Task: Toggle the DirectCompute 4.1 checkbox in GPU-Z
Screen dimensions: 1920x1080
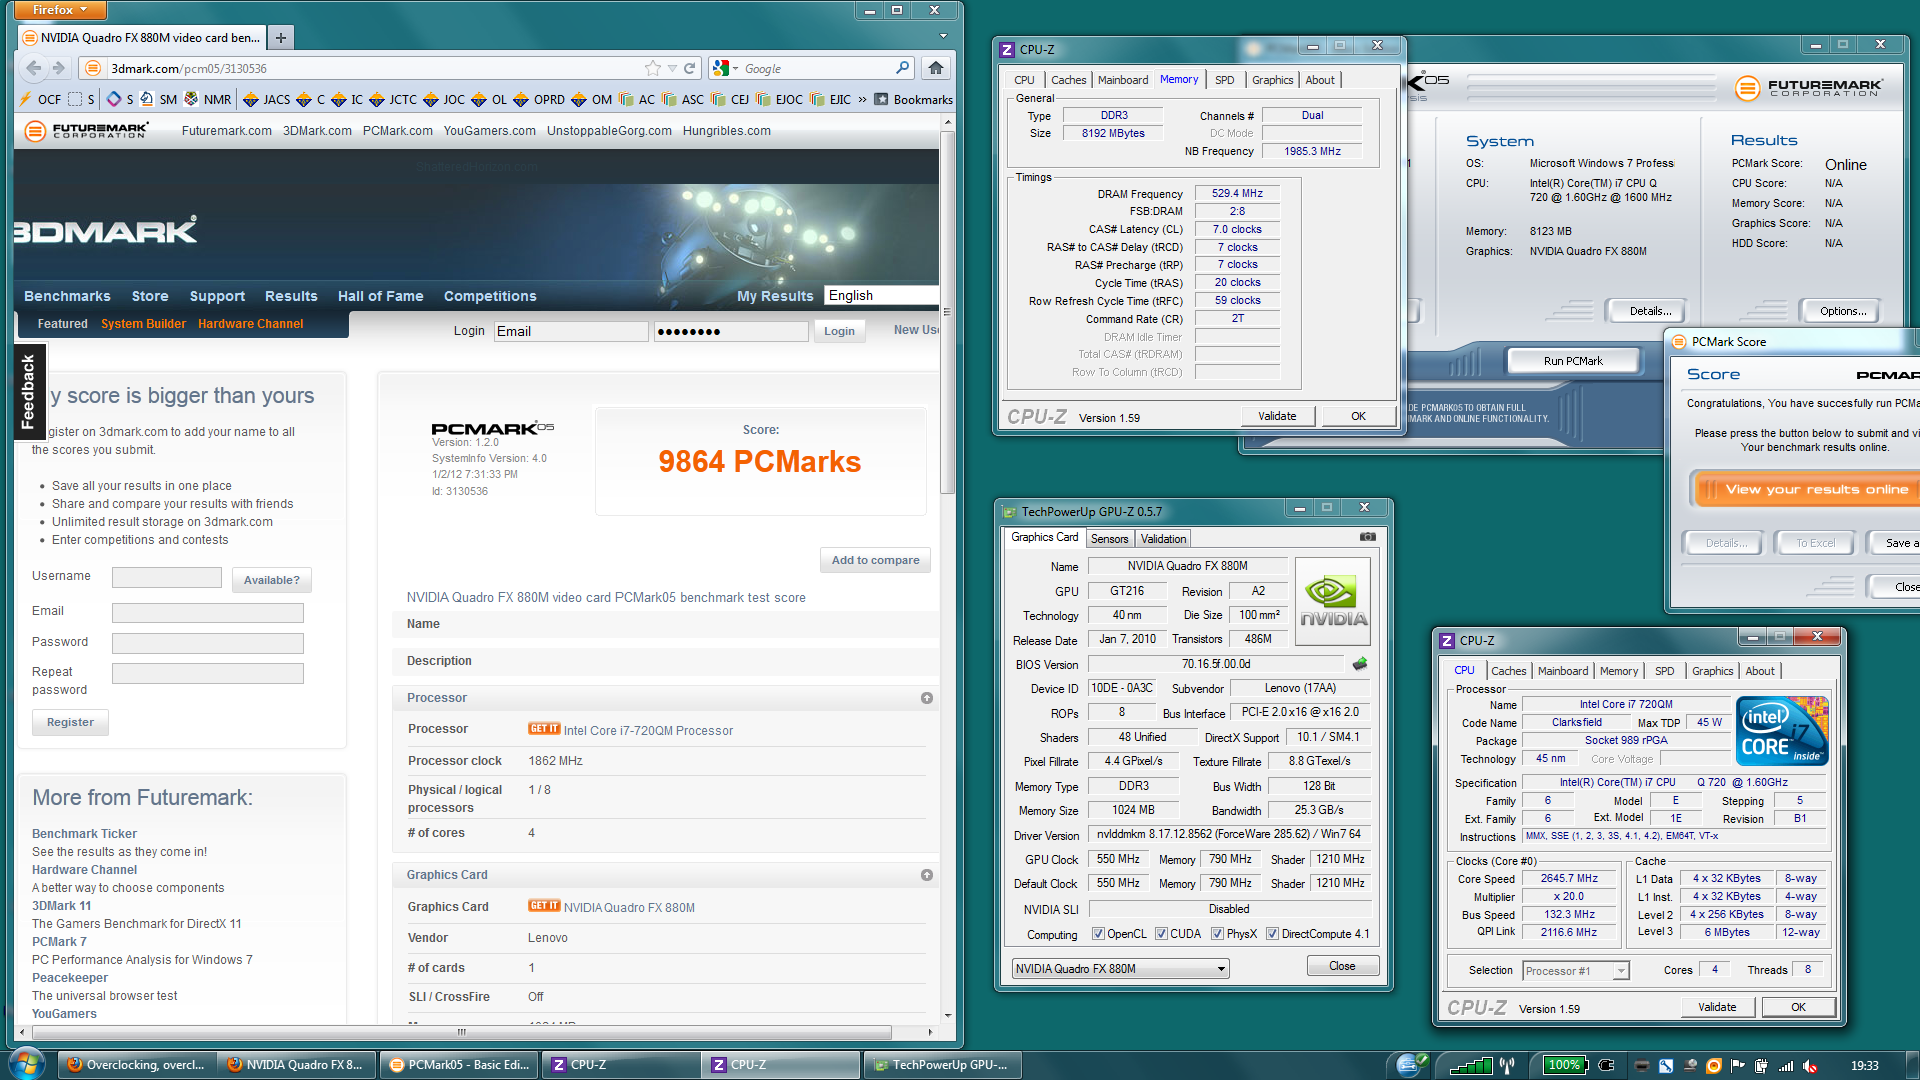Action: click(1272, 934)
